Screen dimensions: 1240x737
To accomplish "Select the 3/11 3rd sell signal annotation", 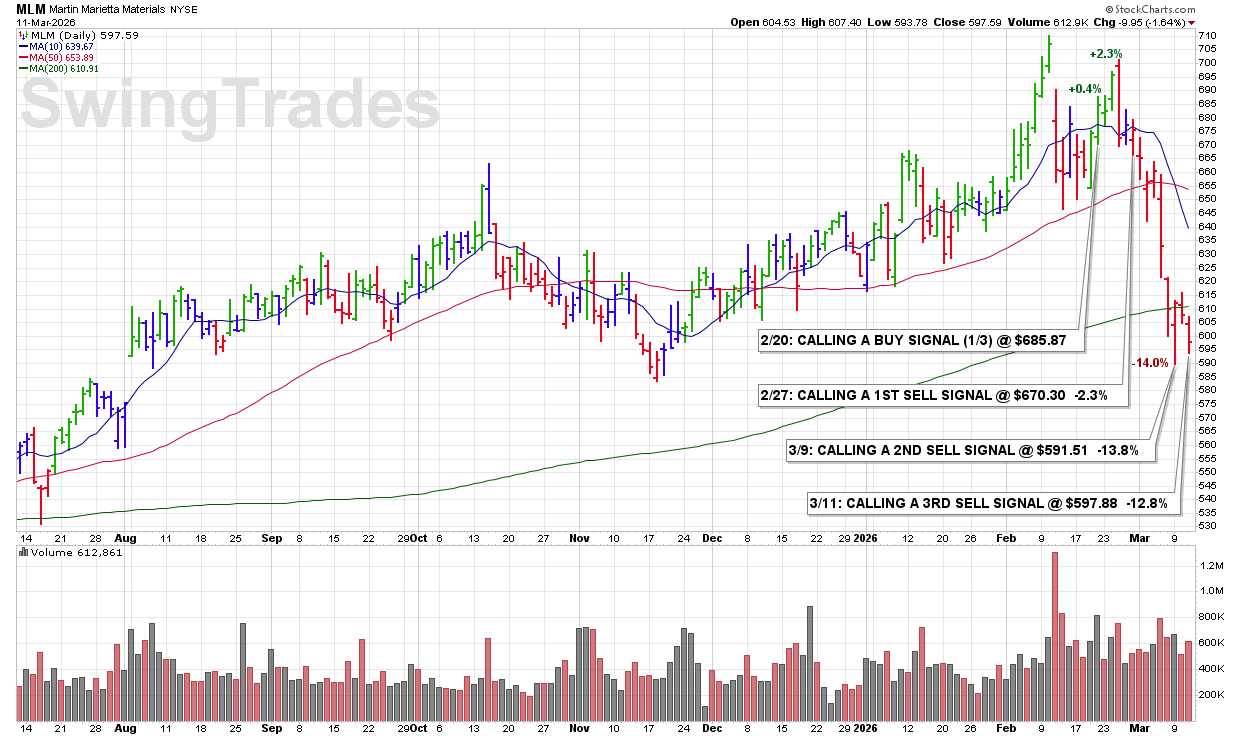I will pyautogui.click(x=991, y=503).
